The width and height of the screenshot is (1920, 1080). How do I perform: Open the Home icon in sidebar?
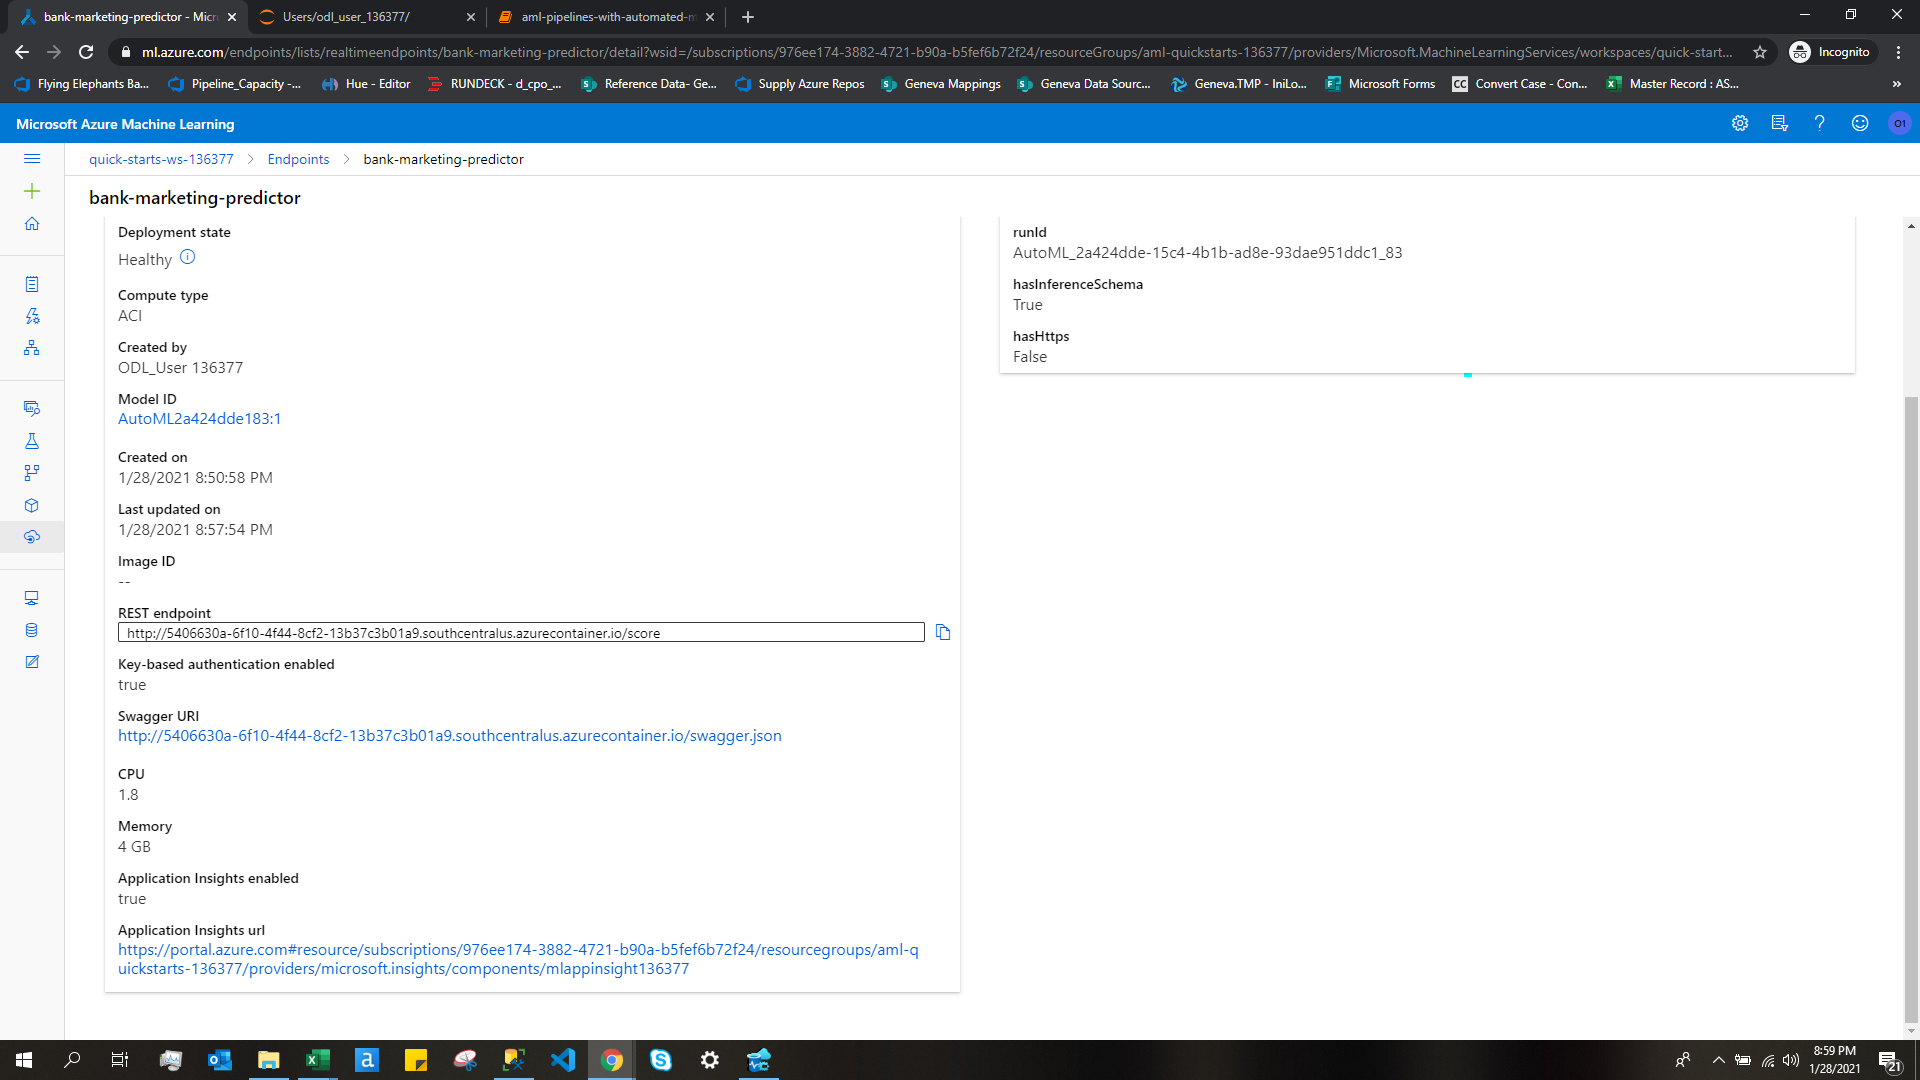click(32, 224)
